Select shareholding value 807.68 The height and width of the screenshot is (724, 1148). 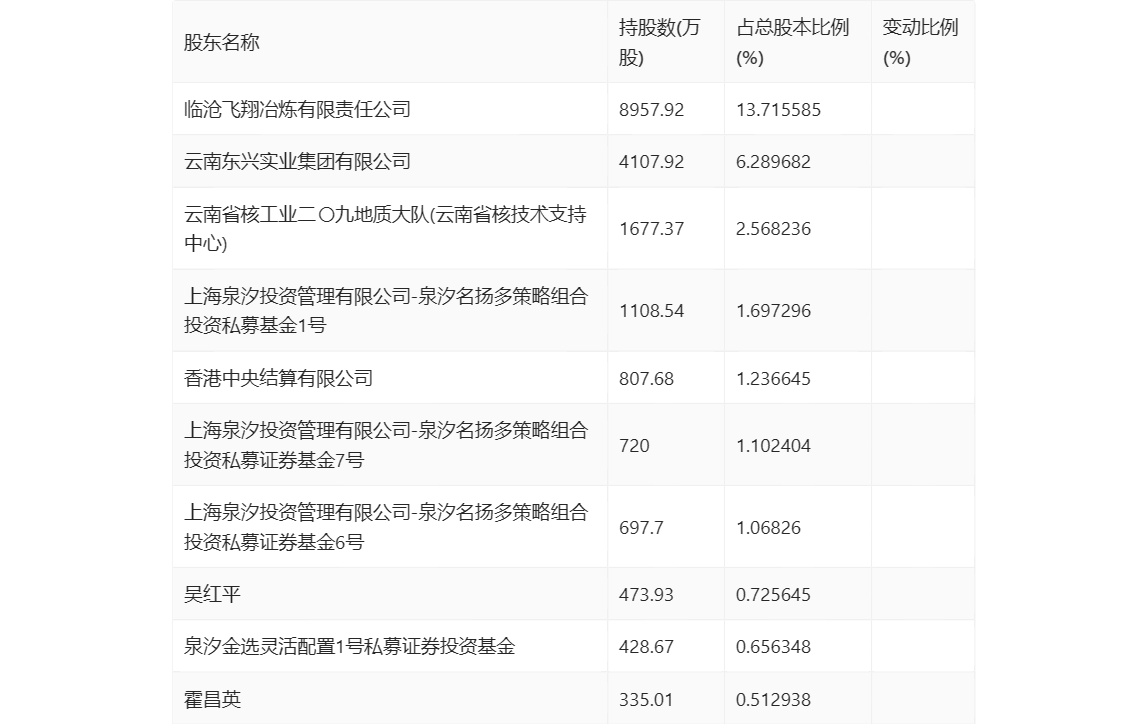pyautogui.click(x=646, y=378)
